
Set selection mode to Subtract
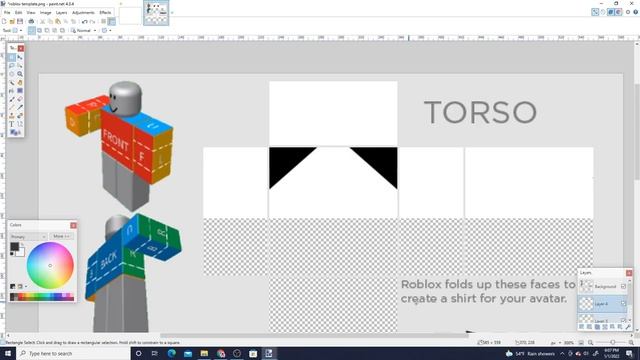tap(47, 30)
